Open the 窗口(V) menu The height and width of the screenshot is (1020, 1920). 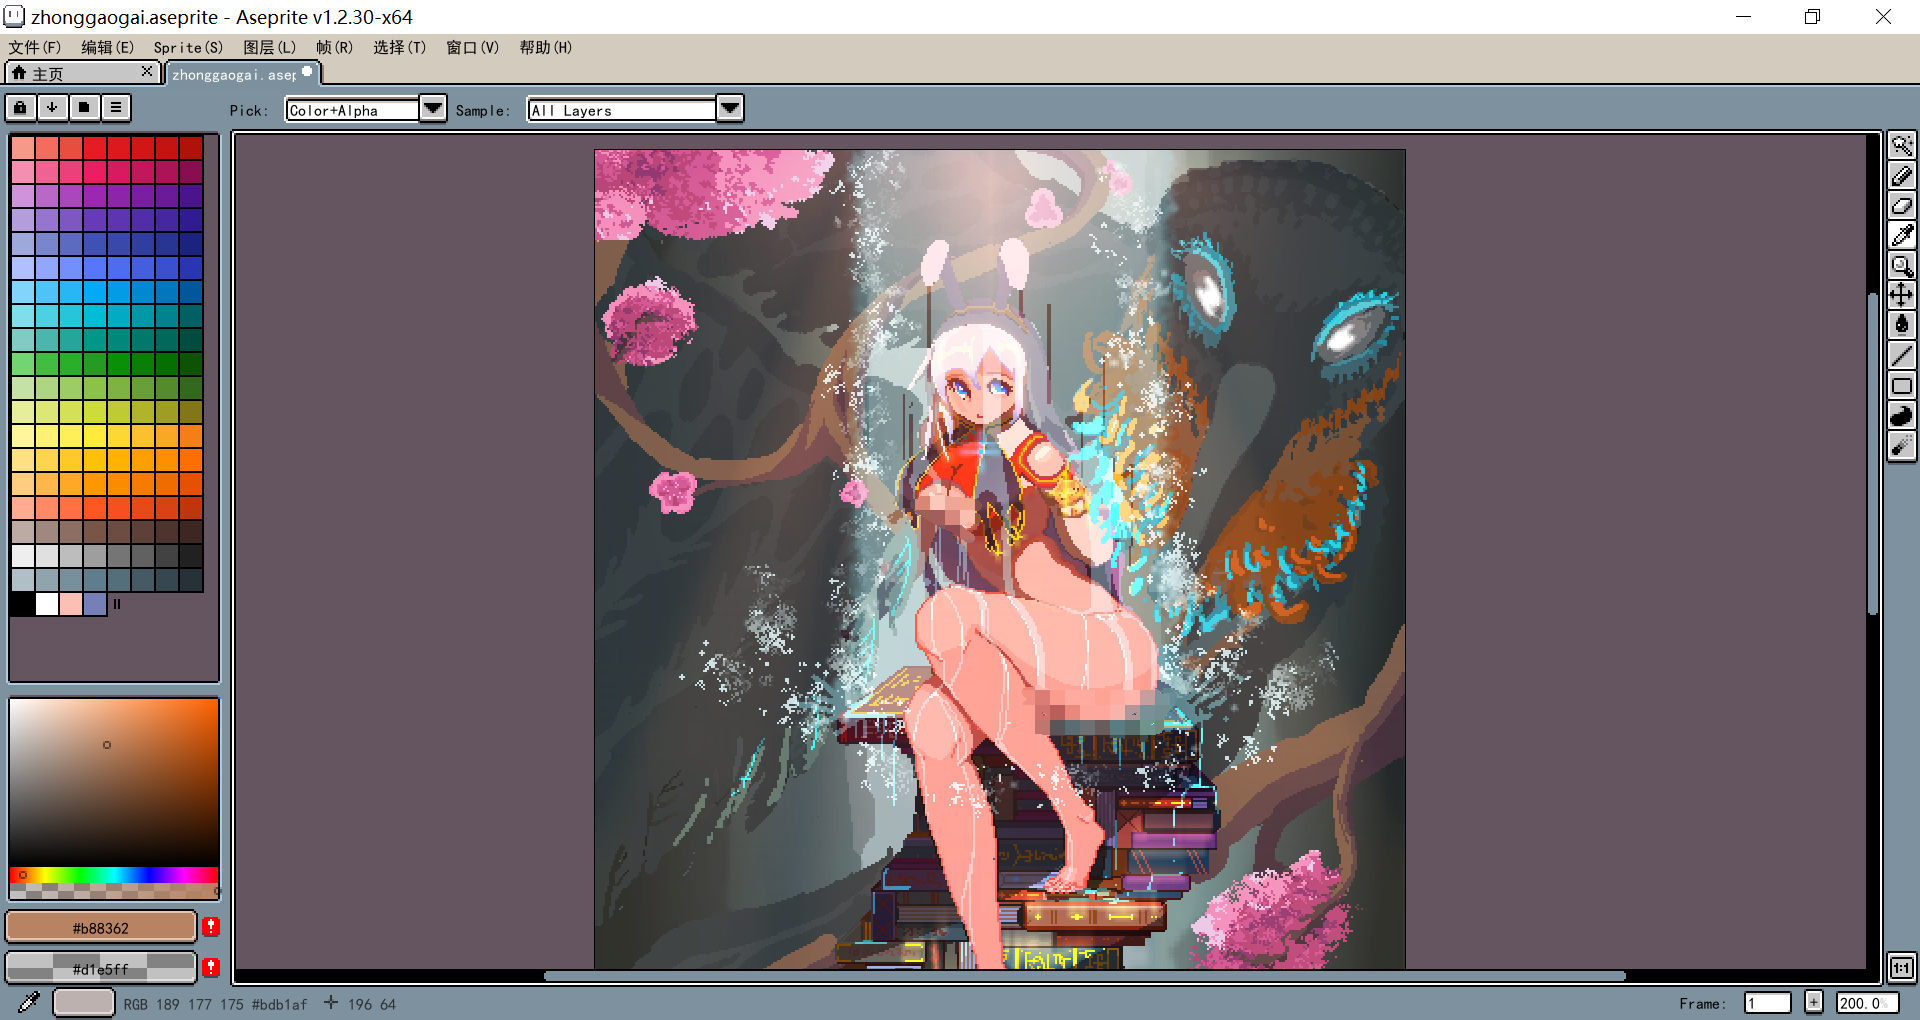(x=472, y=47)
